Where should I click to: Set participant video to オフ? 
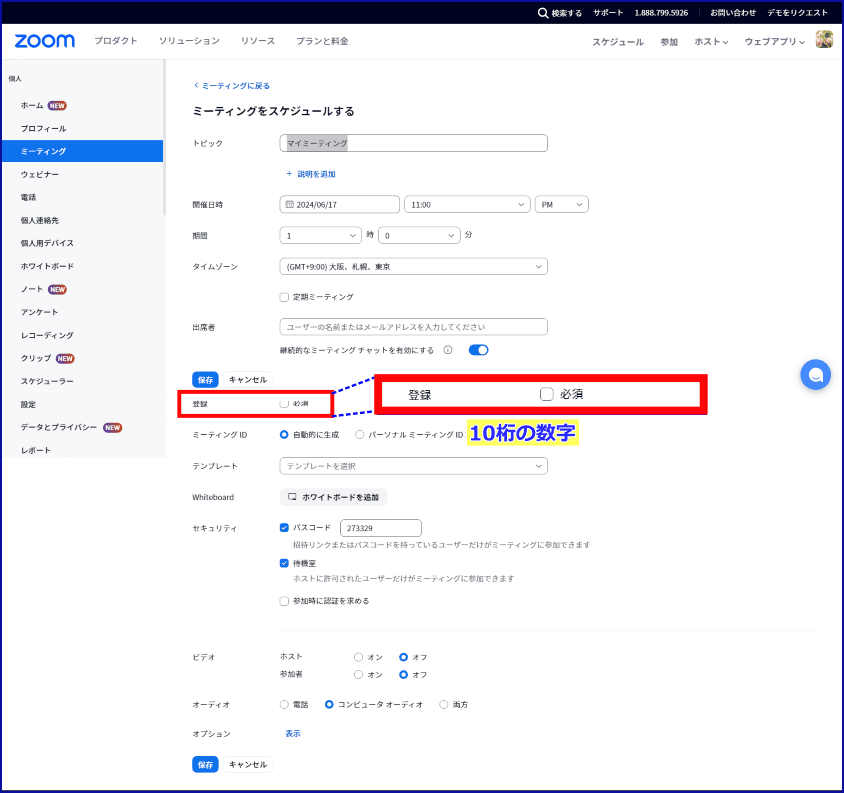(403, 675)
